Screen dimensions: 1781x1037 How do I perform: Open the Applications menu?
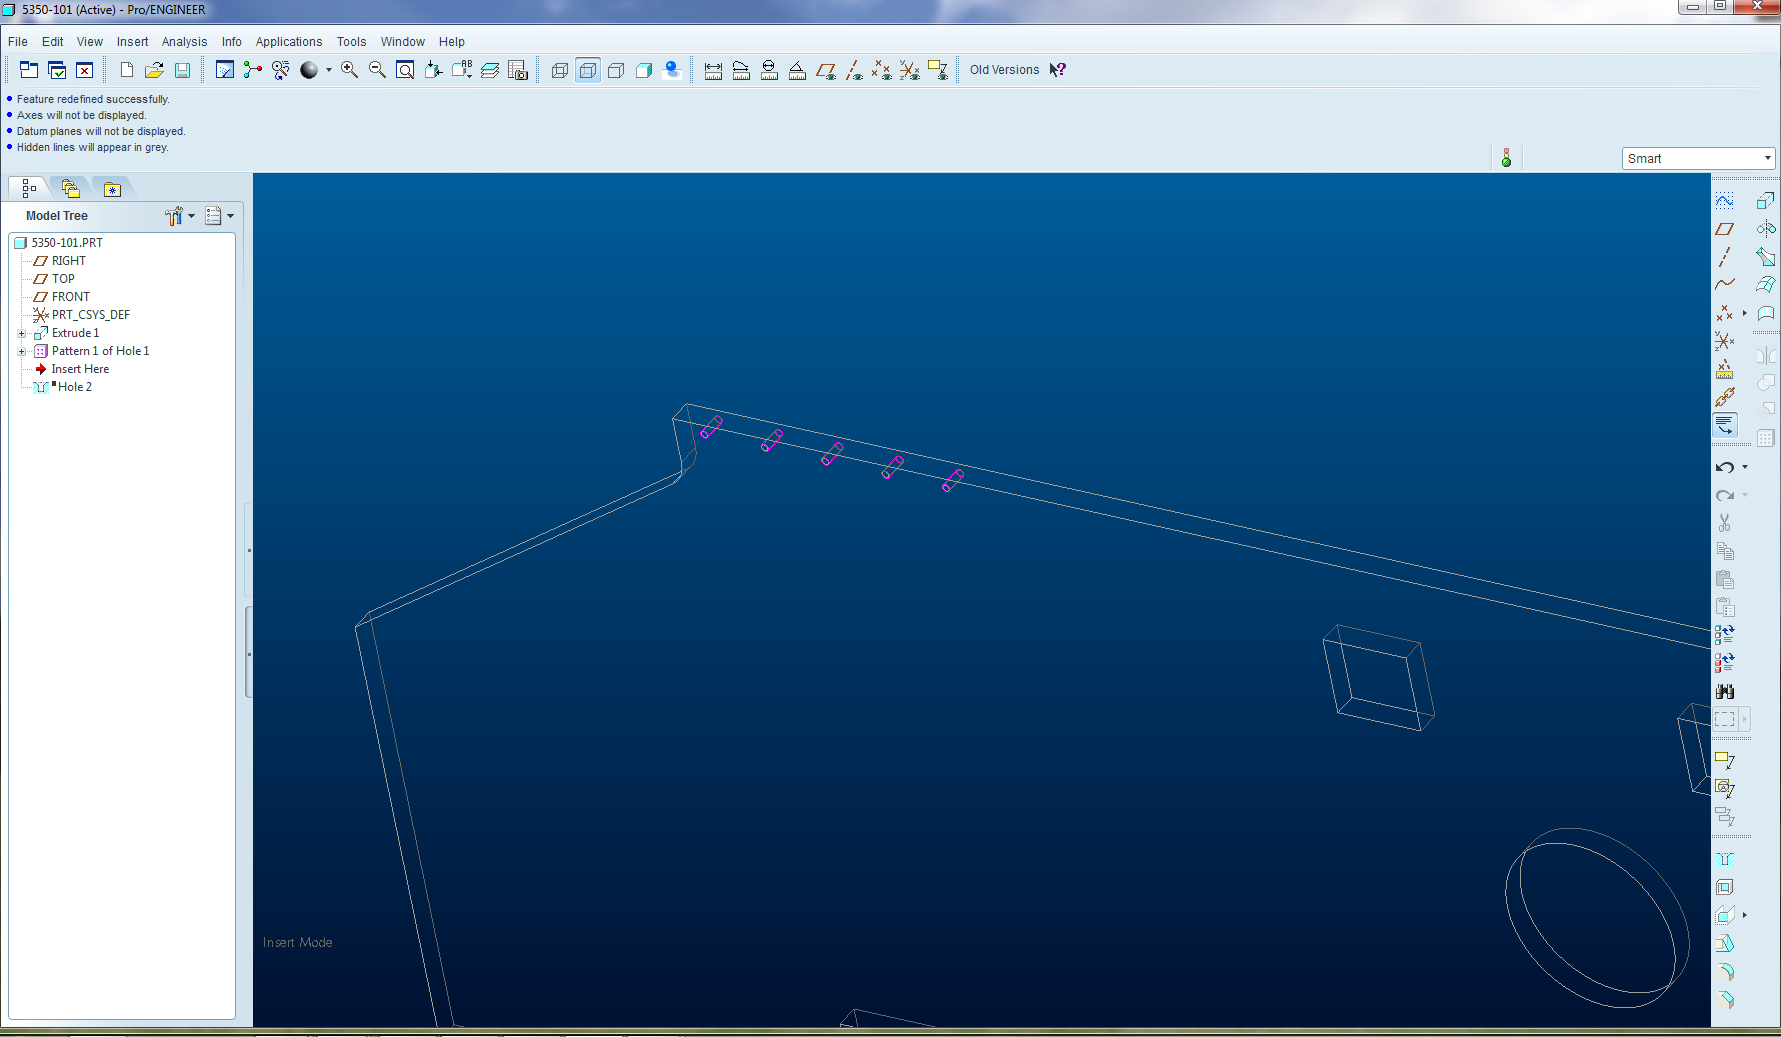pos(289,42)
